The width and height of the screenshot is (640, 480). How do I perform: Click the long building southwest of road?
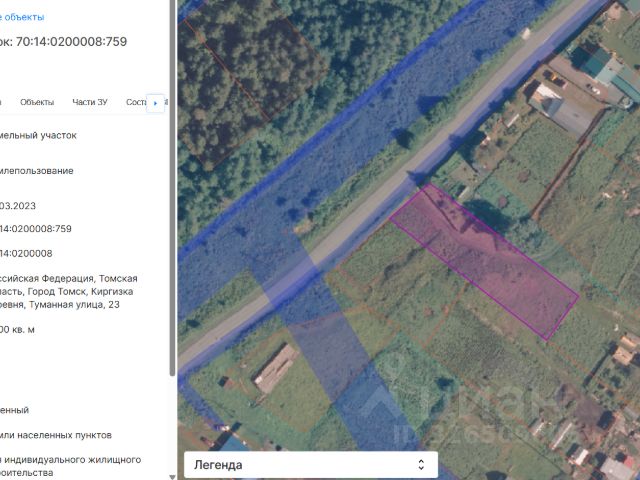pos(276,369)
